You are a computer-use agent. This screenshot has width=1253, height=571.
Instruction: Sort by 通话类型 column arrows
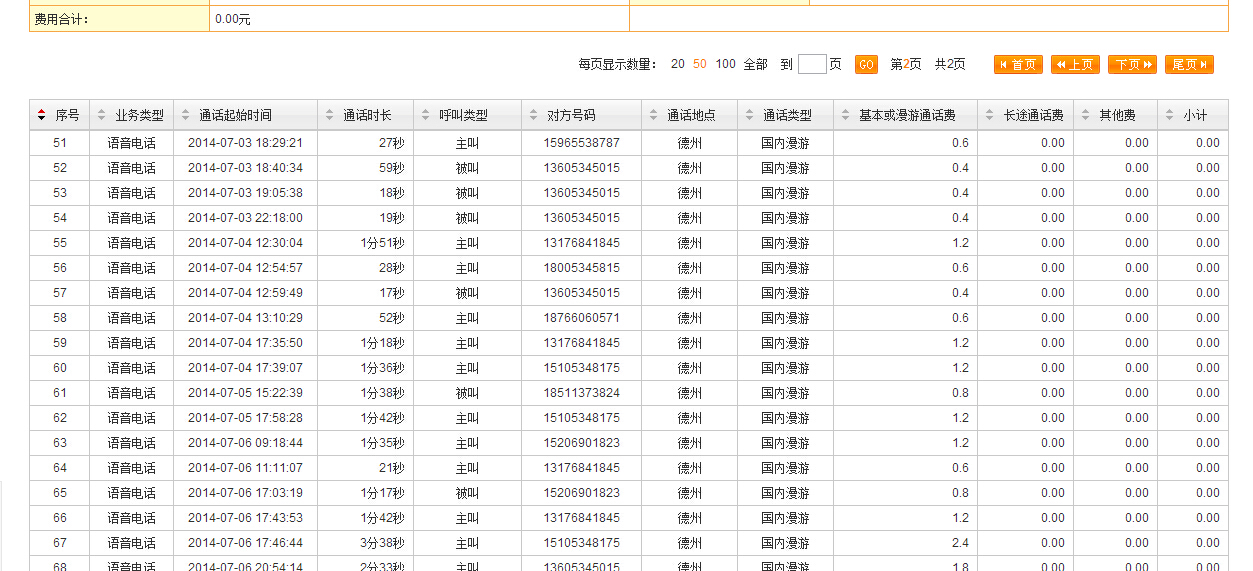tap(749, 115)
